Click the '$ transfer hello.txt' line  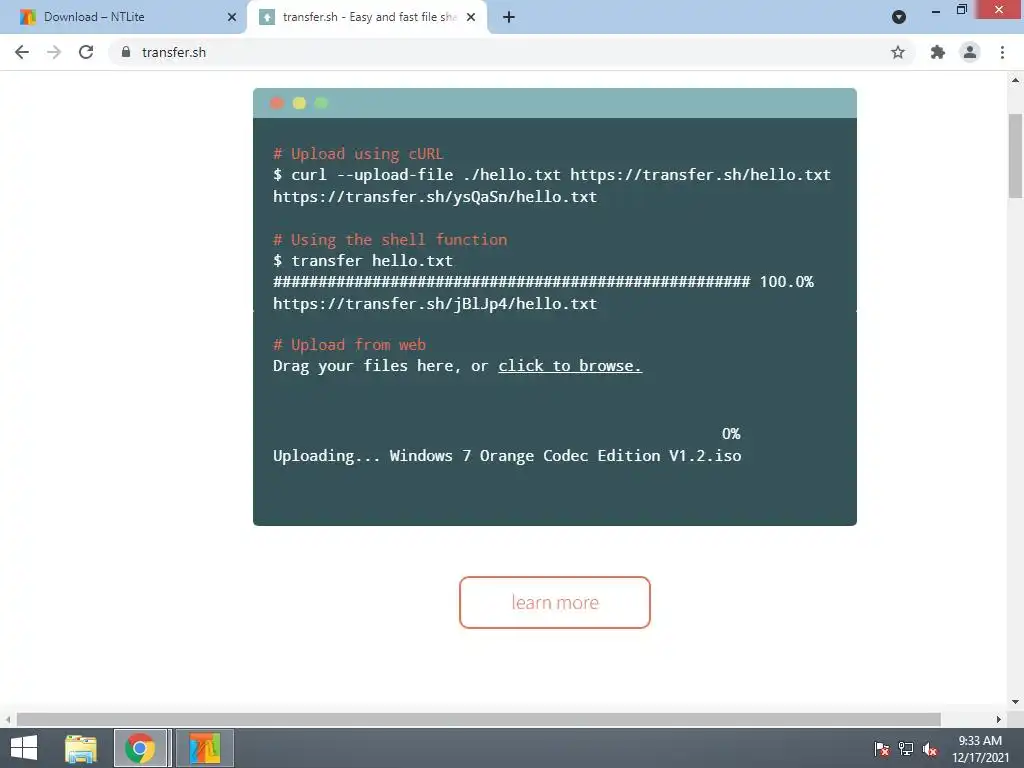[x=363, y=261]
